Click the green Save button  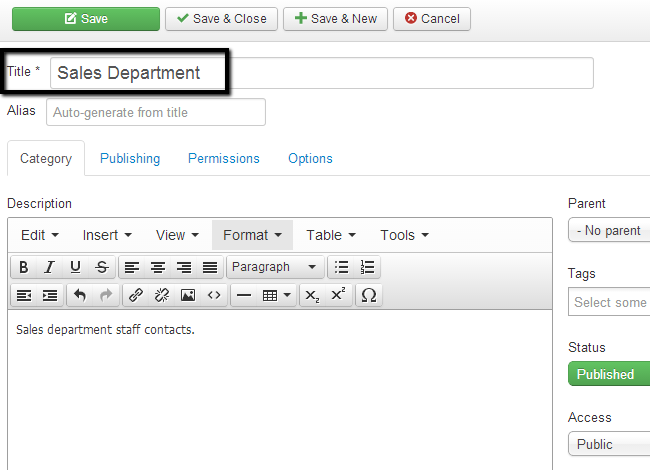(85, 19)
